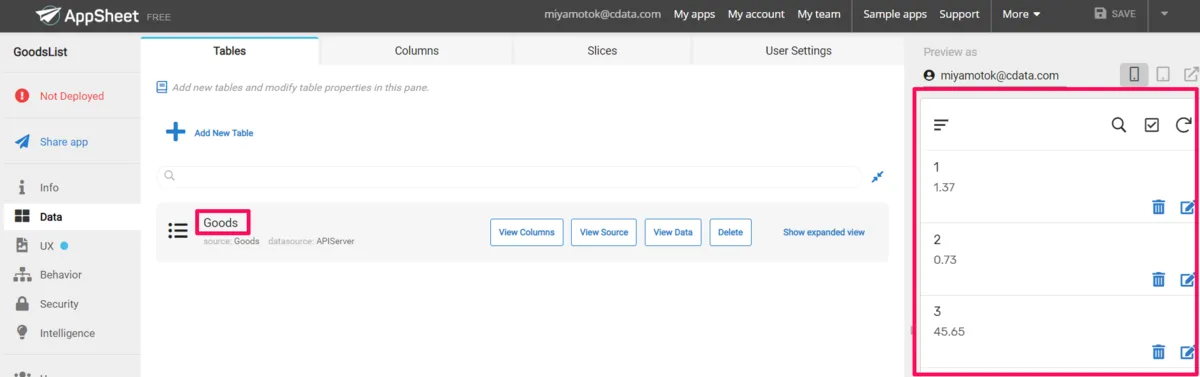Click the Goods table list icon
This screenshot has height=377, width=1200.
[x=178, y=231]
